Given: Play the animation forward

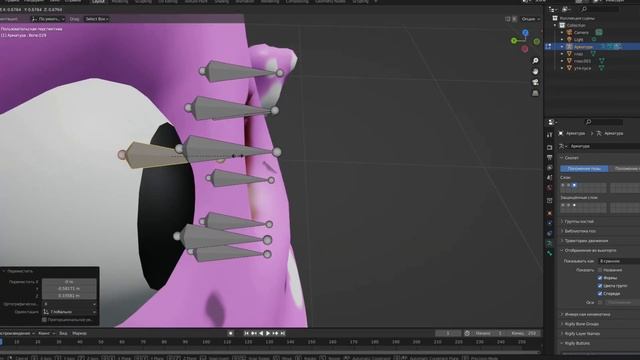Looking at the screenshot, I should tap(268, 333).
